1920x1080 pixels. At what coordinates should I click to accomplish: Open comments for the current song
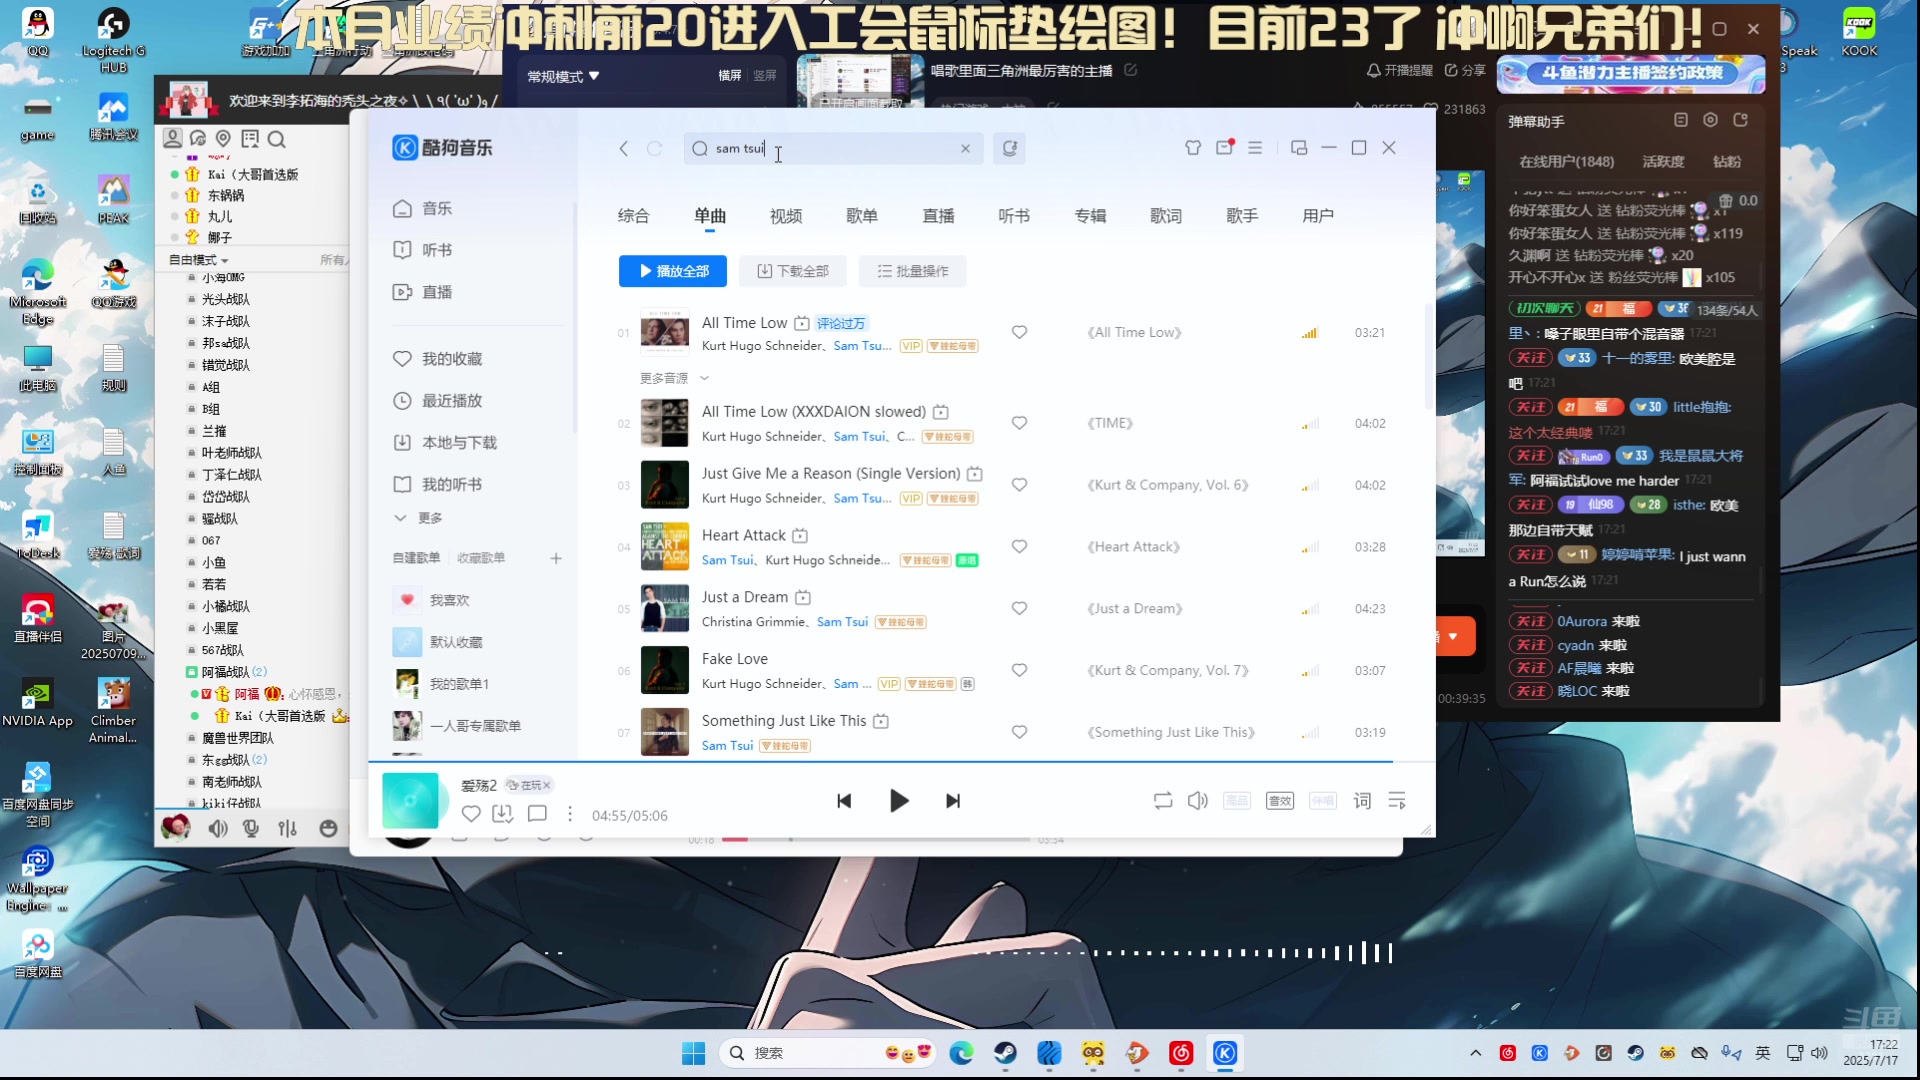click(x=537, y=814)
